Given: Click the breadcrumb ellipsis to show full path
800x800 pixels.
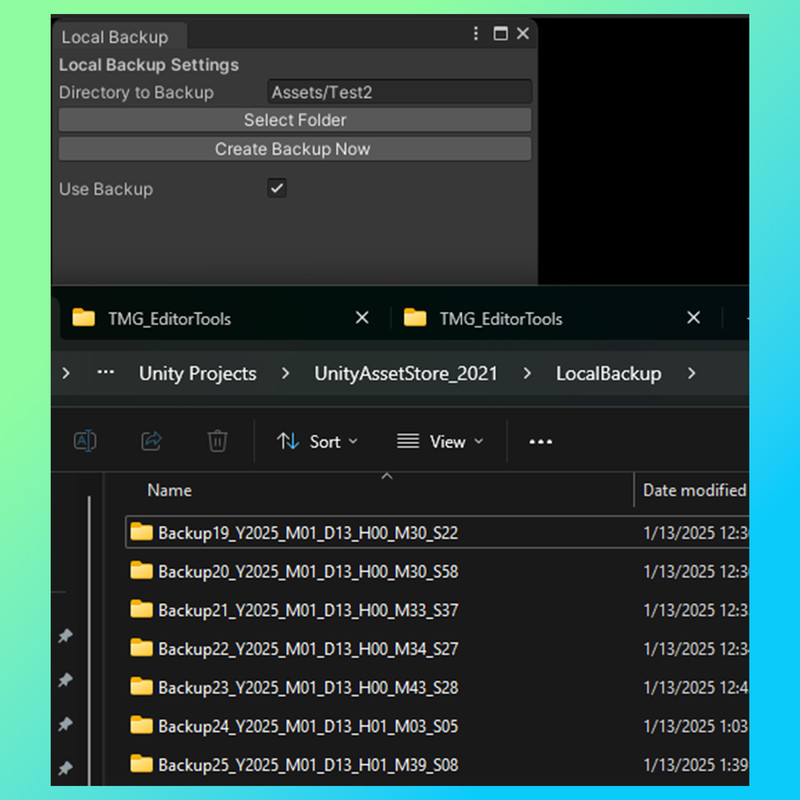Looking at the screenshot, I should pos(106,373).
